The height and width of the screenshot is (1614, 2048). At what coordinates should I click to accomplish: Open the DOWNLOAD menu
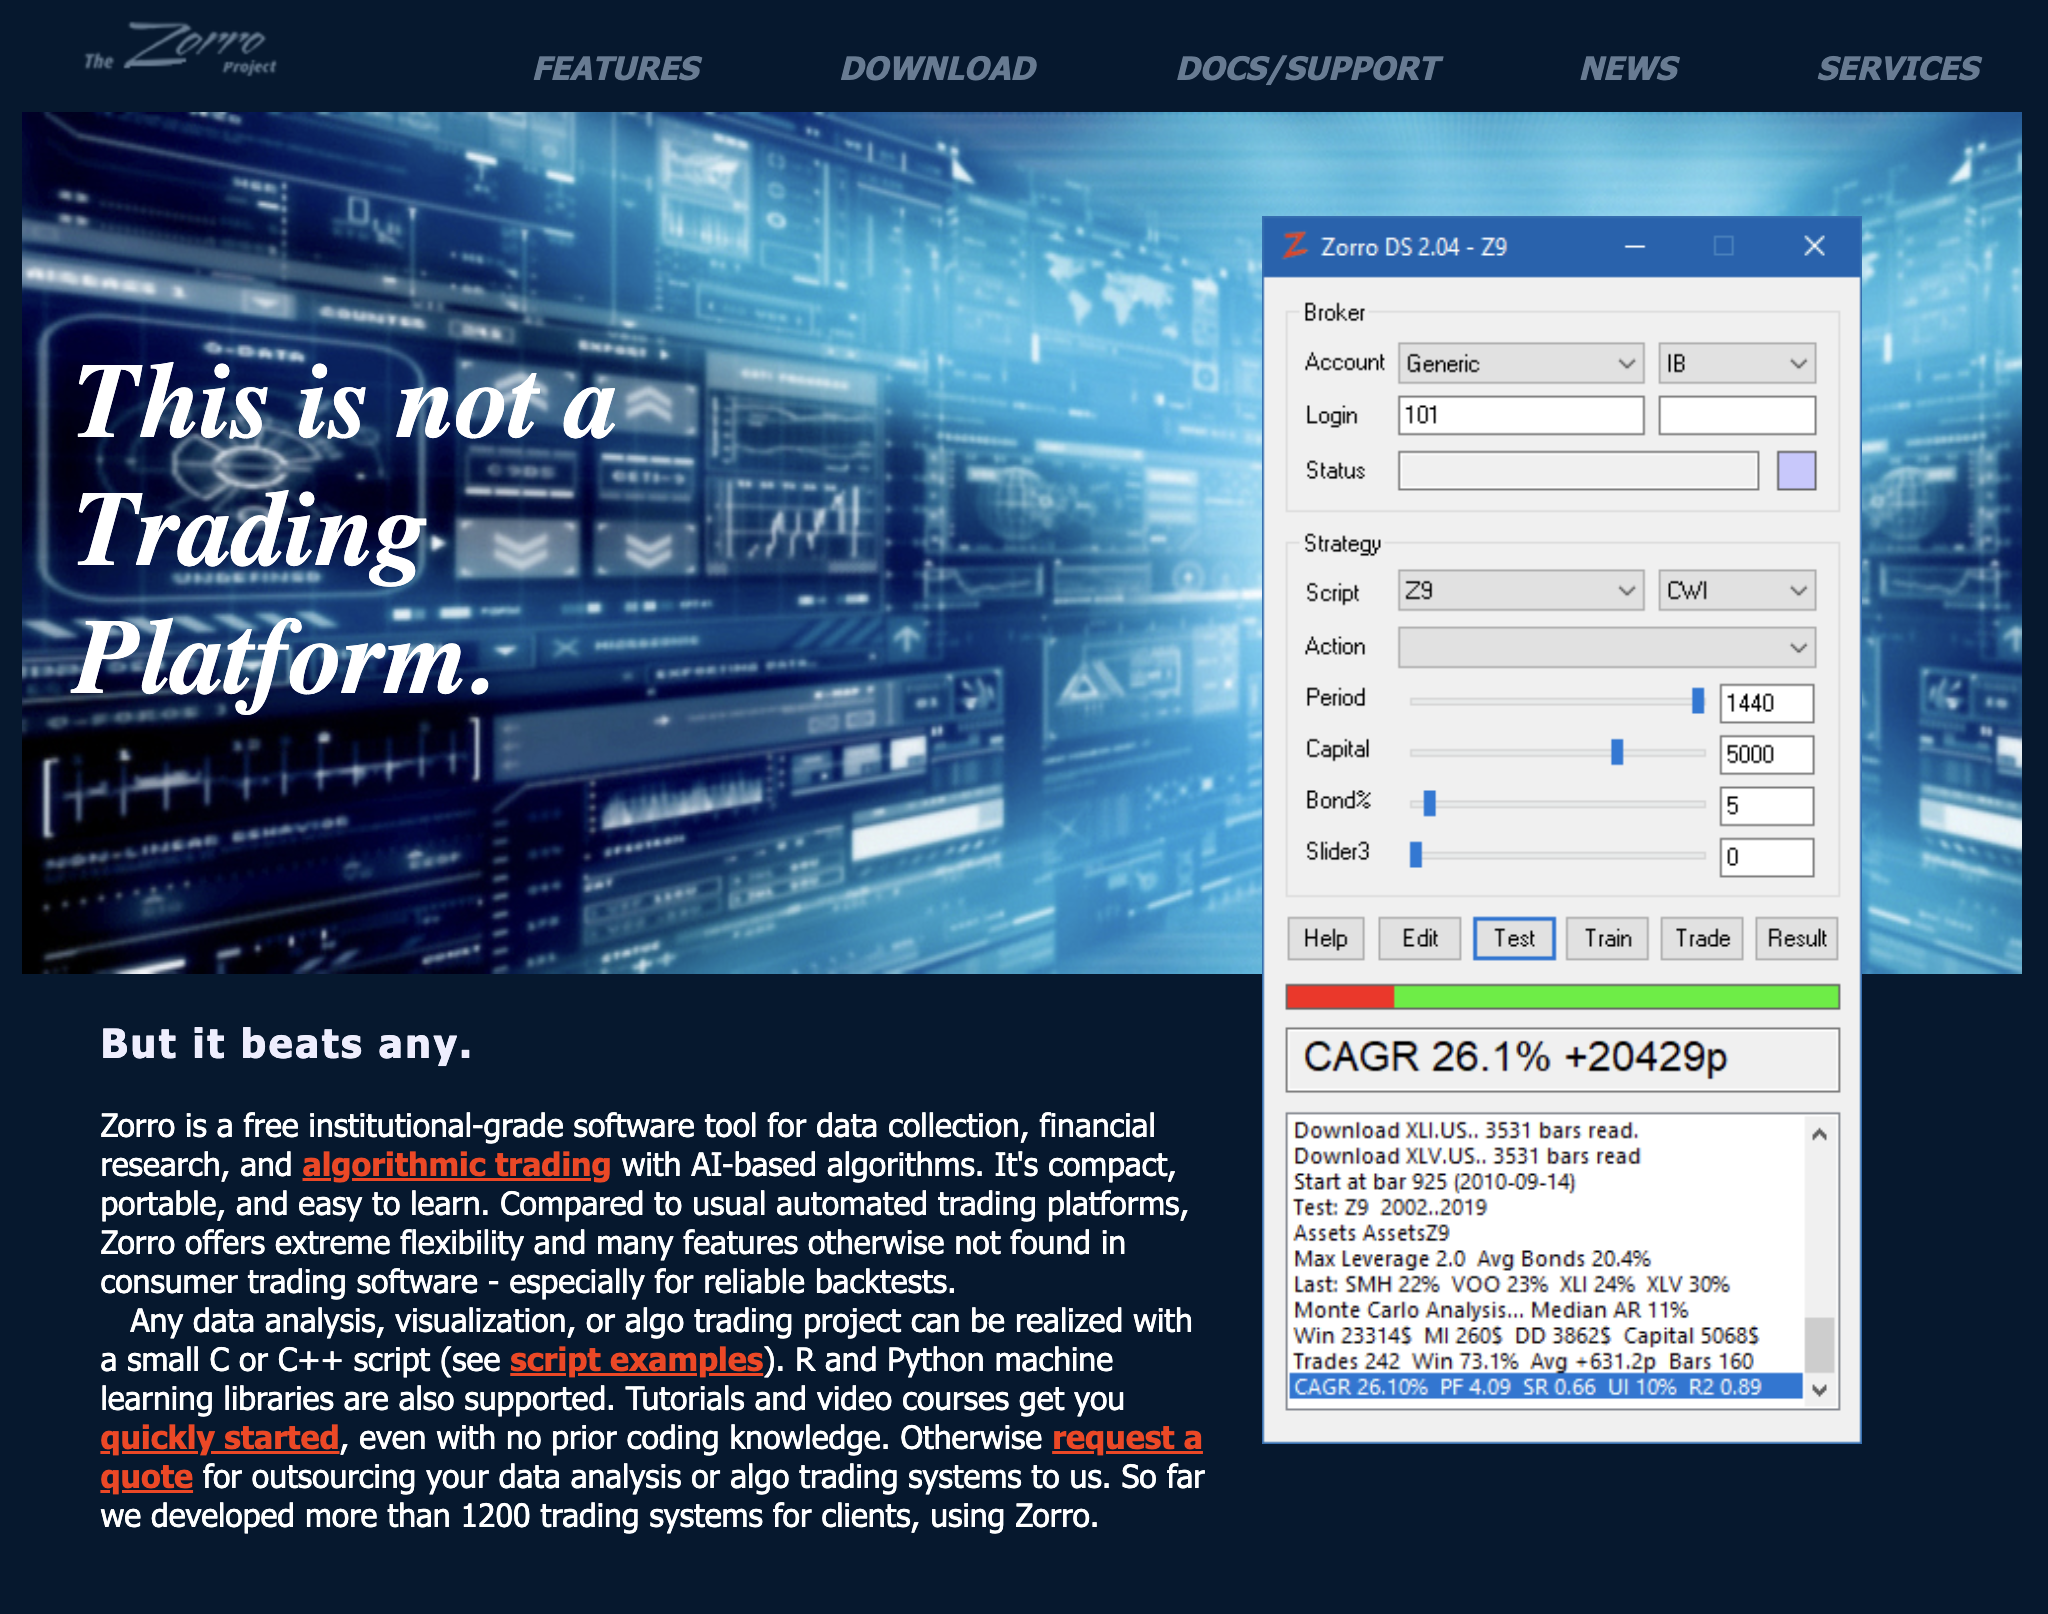938,68
